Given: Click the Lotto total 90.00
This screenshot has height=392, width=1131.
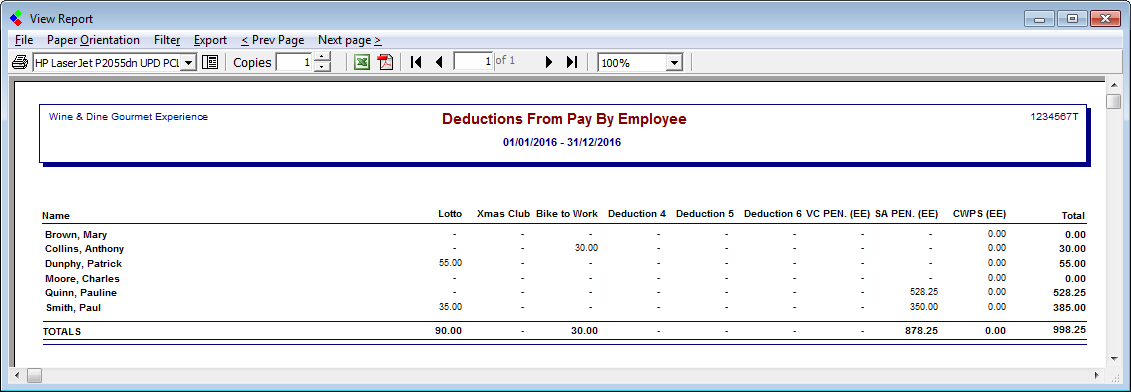Looking at the screenshot, I should click(x=449, y=331).
